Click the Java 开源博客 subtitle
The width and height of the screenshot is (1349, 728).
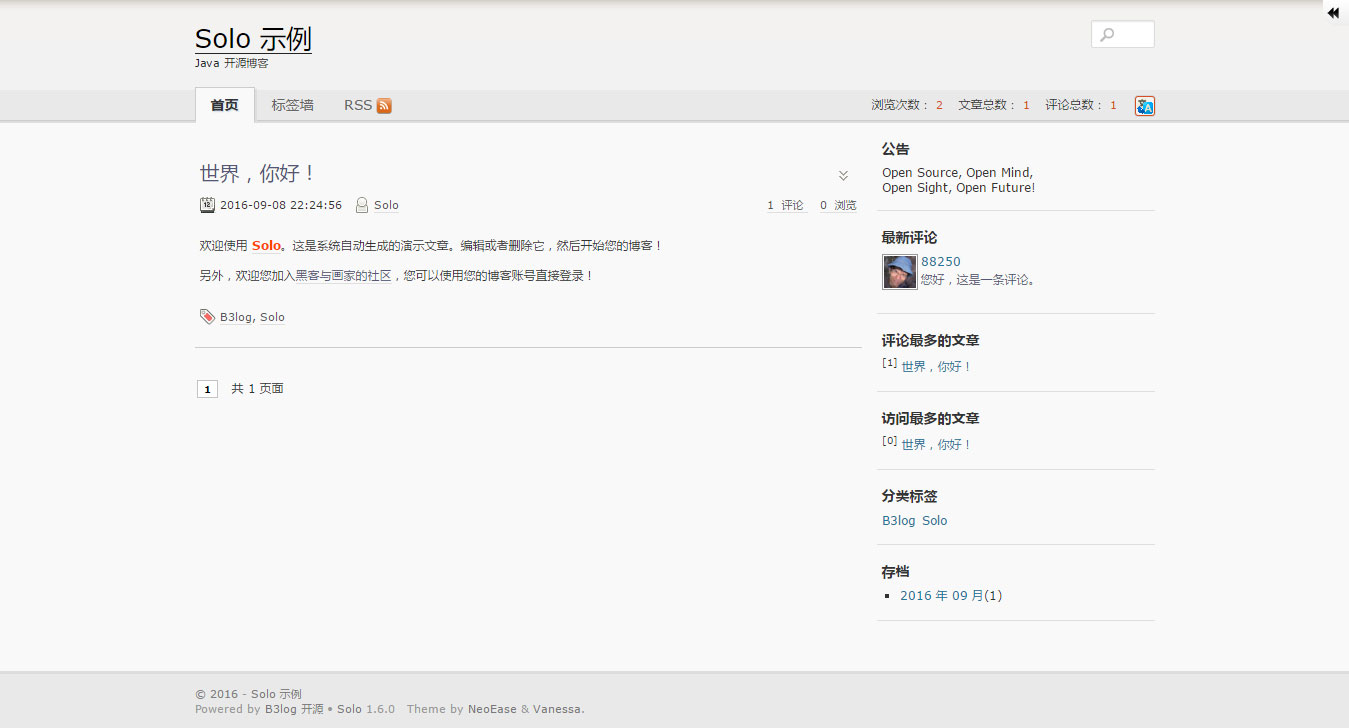click(232, 63)
